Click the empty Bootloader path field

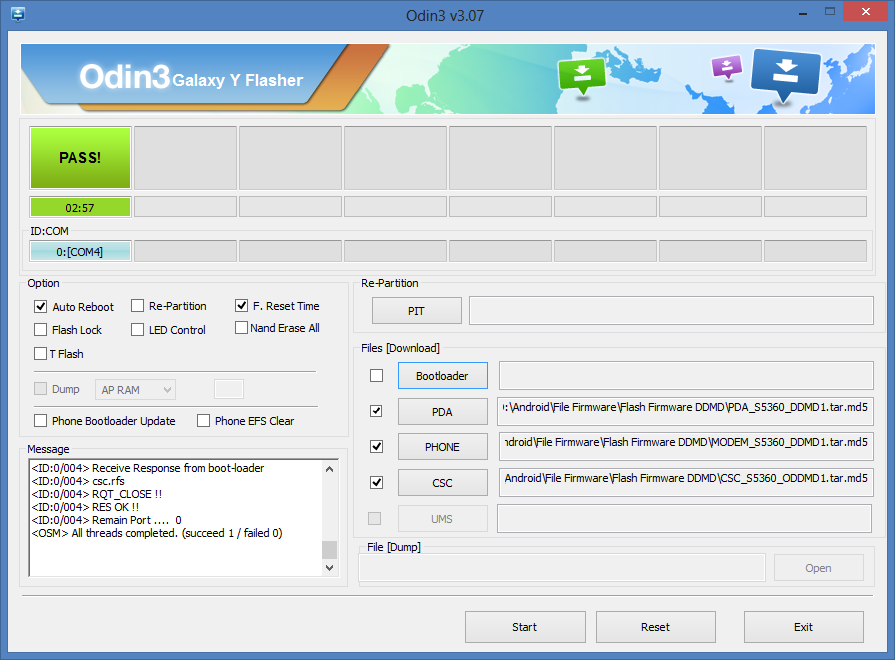coord(686,376)
